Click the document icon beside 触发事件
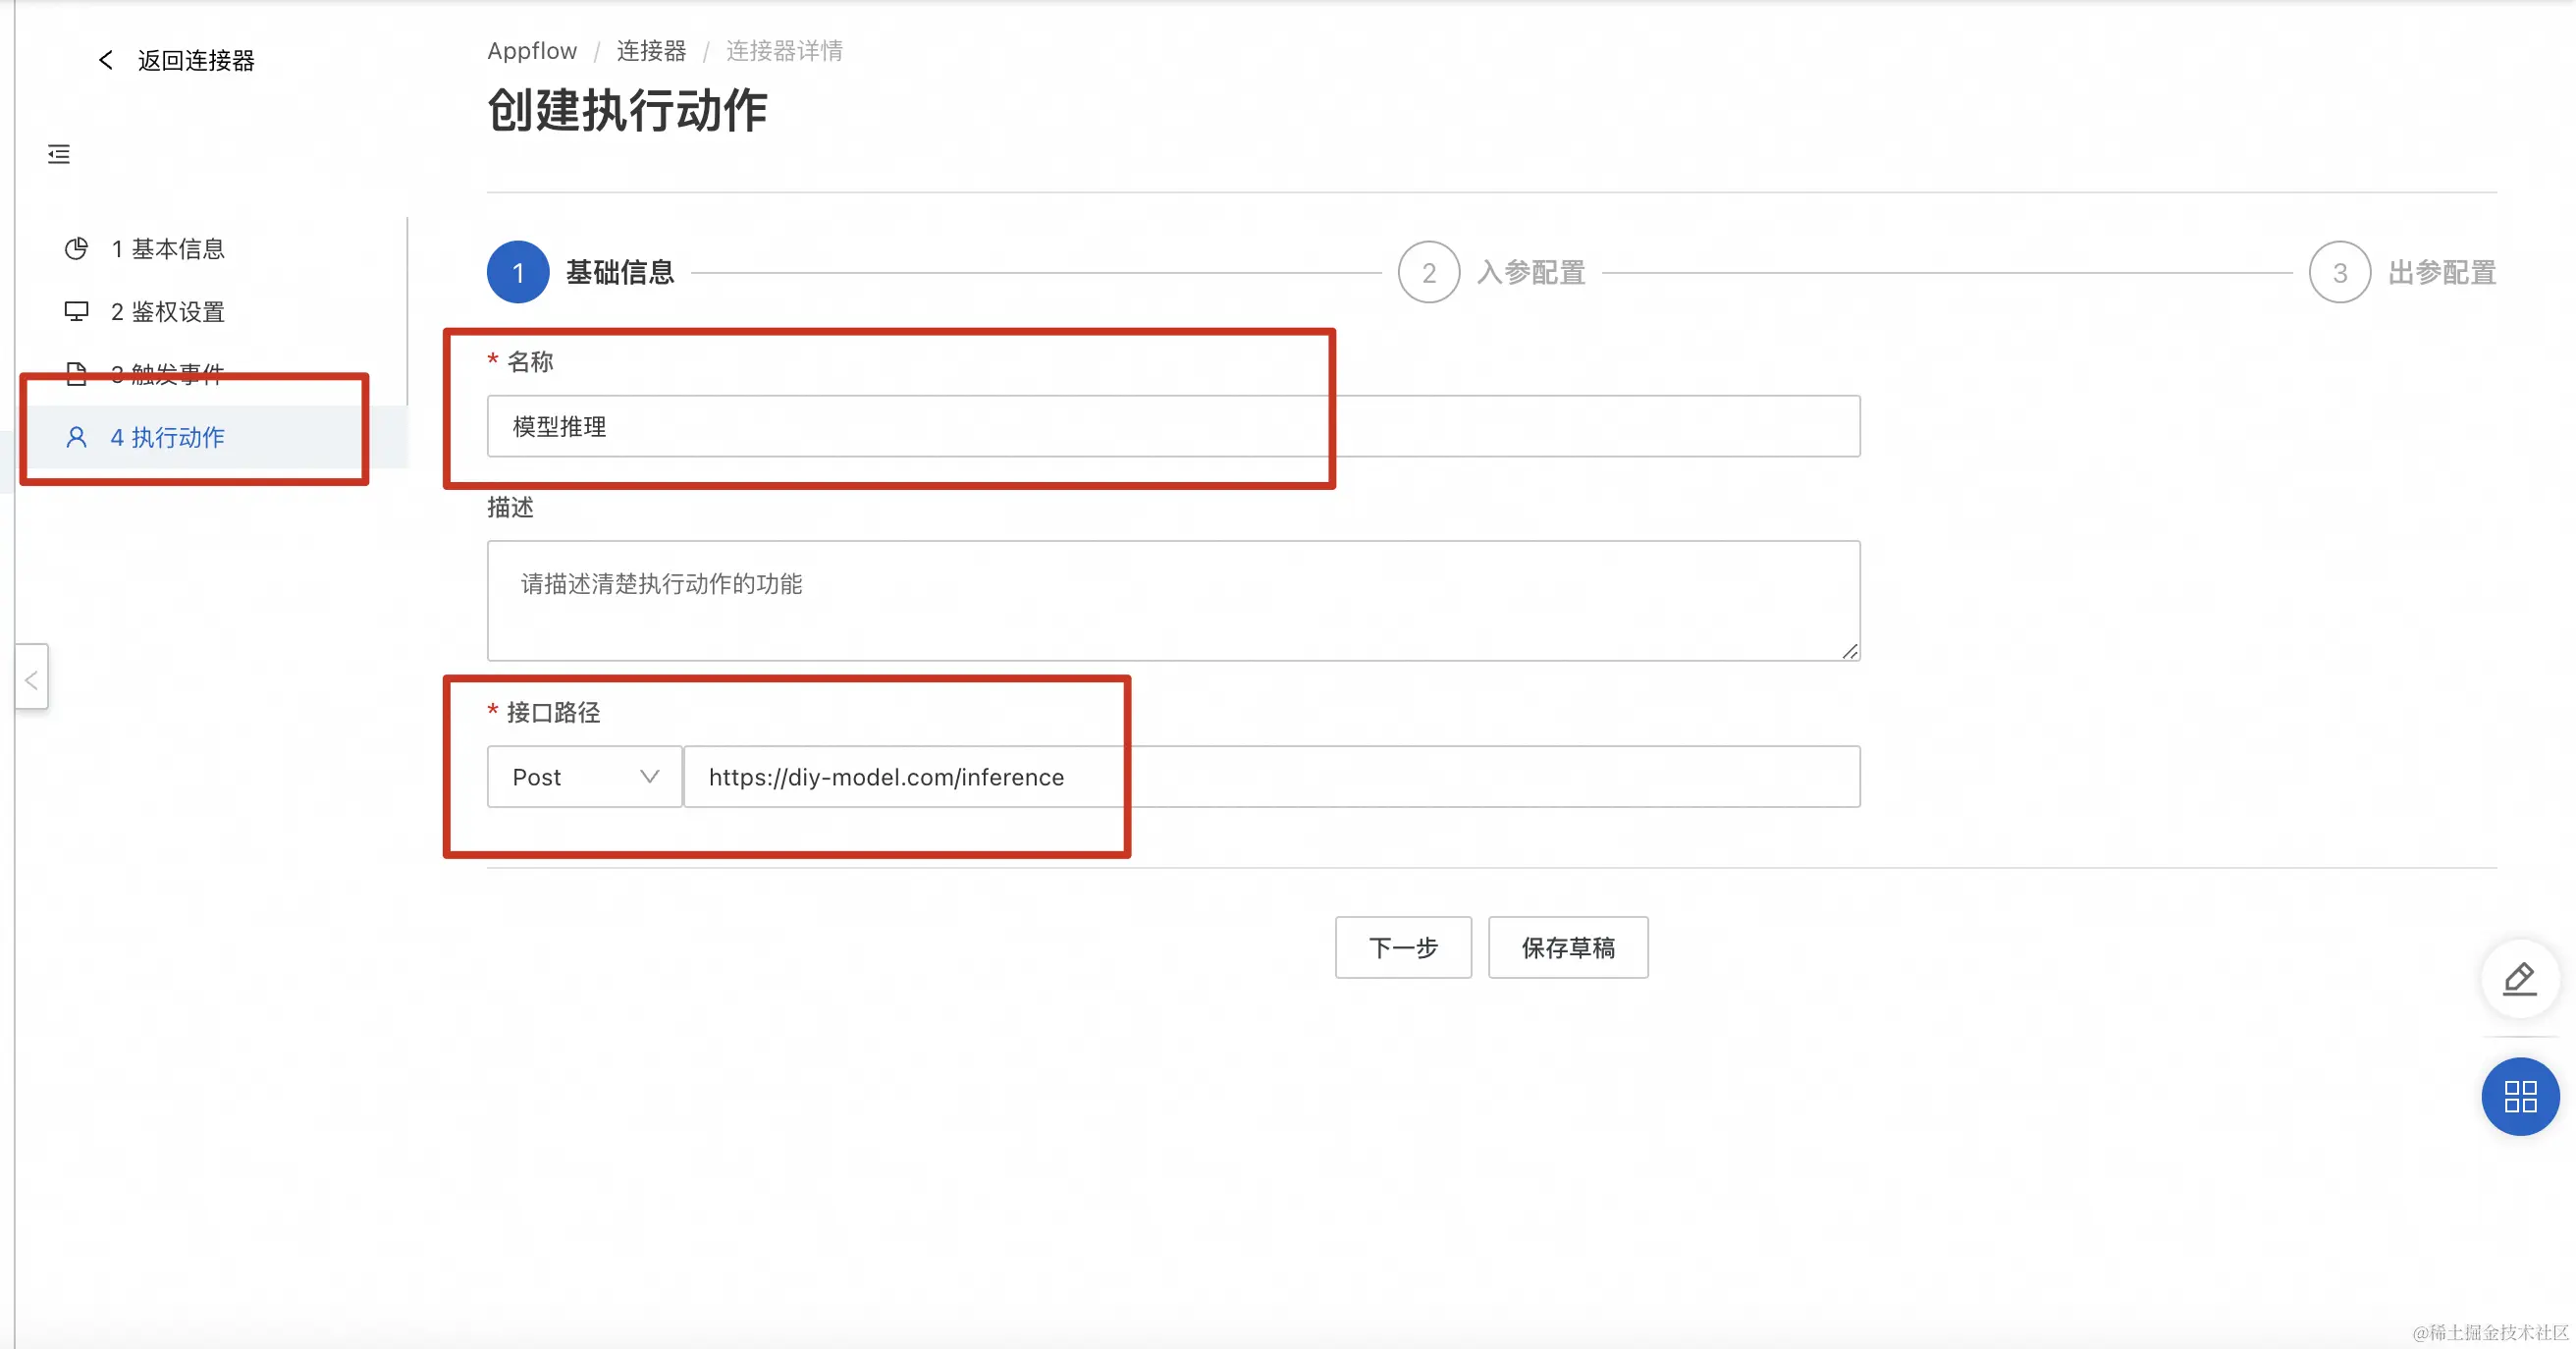 [x=76, y=374]
